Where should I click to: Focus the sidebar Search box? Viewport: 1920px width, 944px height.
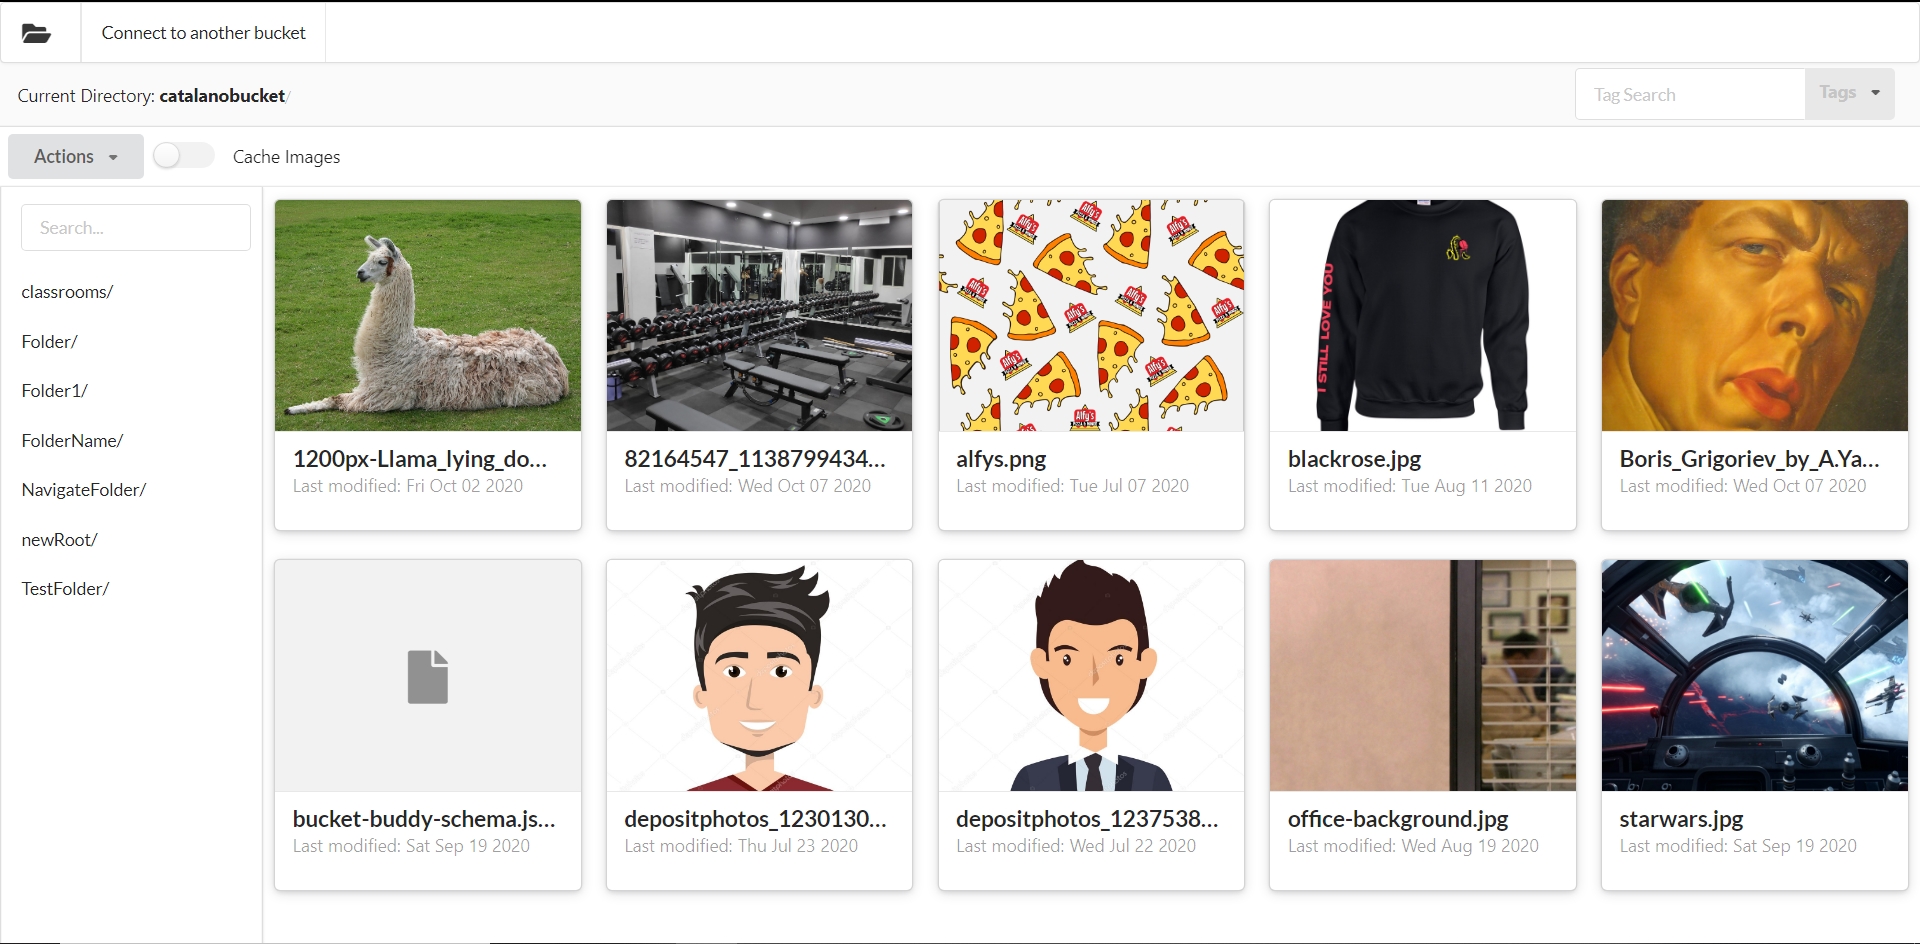coord(136,227)
